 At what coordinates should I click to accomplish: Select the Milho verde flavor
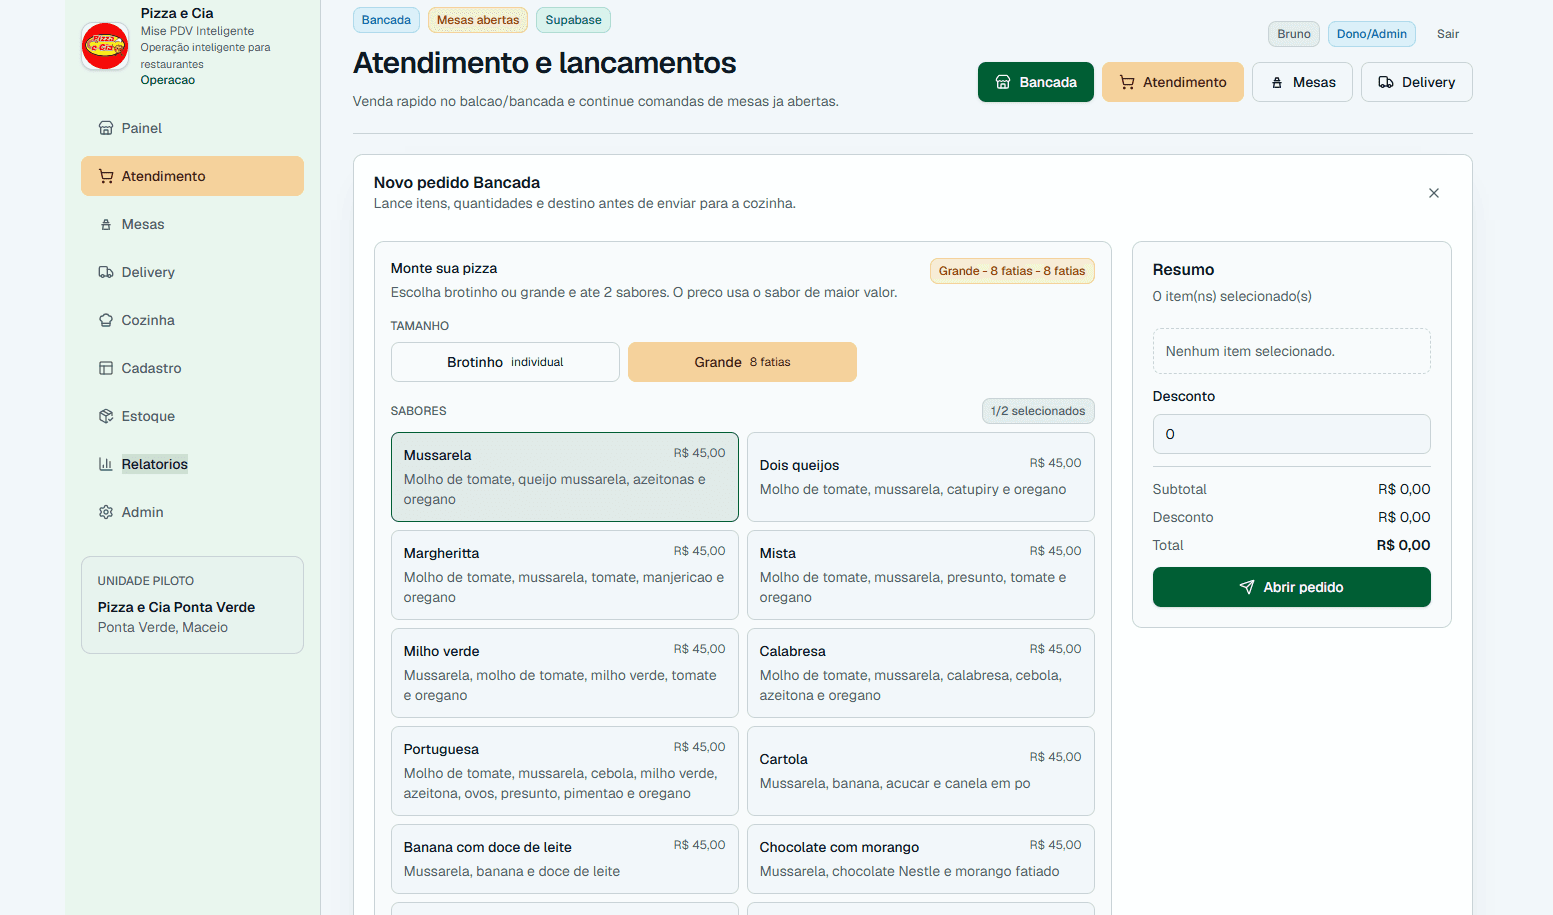565,673
